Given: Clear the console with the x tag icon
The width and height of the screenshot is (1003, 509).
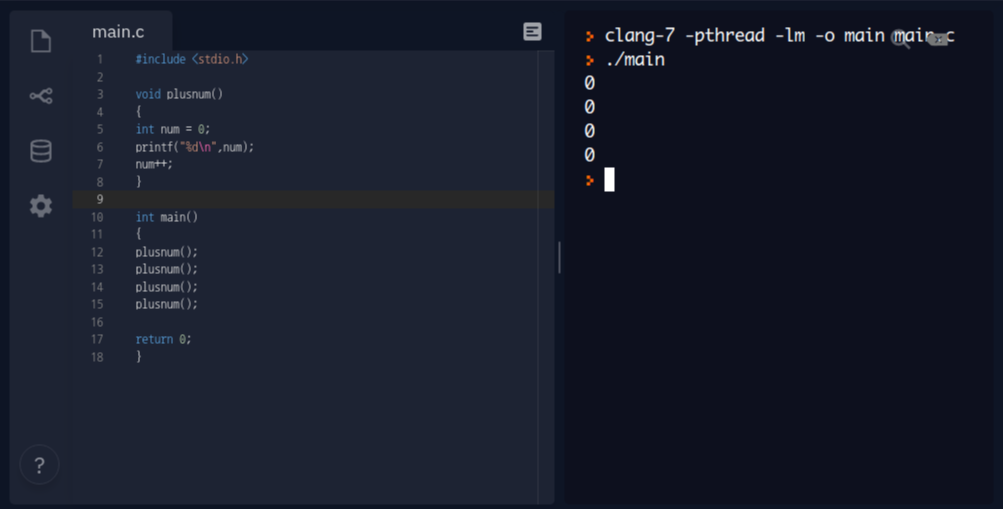Looking at the screenshot, I should [937, 39].
